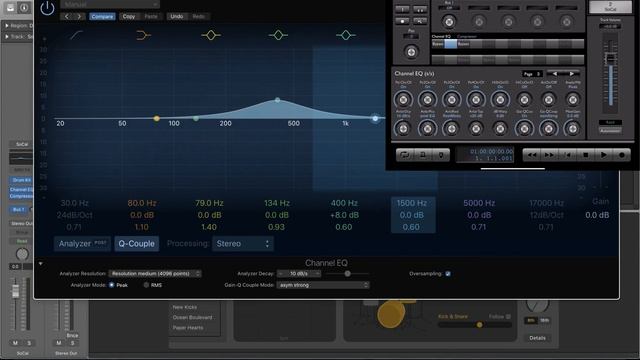Screen dimensions: 640x360
Task: Go to beginning in remote transport
Action: point(567,155)
